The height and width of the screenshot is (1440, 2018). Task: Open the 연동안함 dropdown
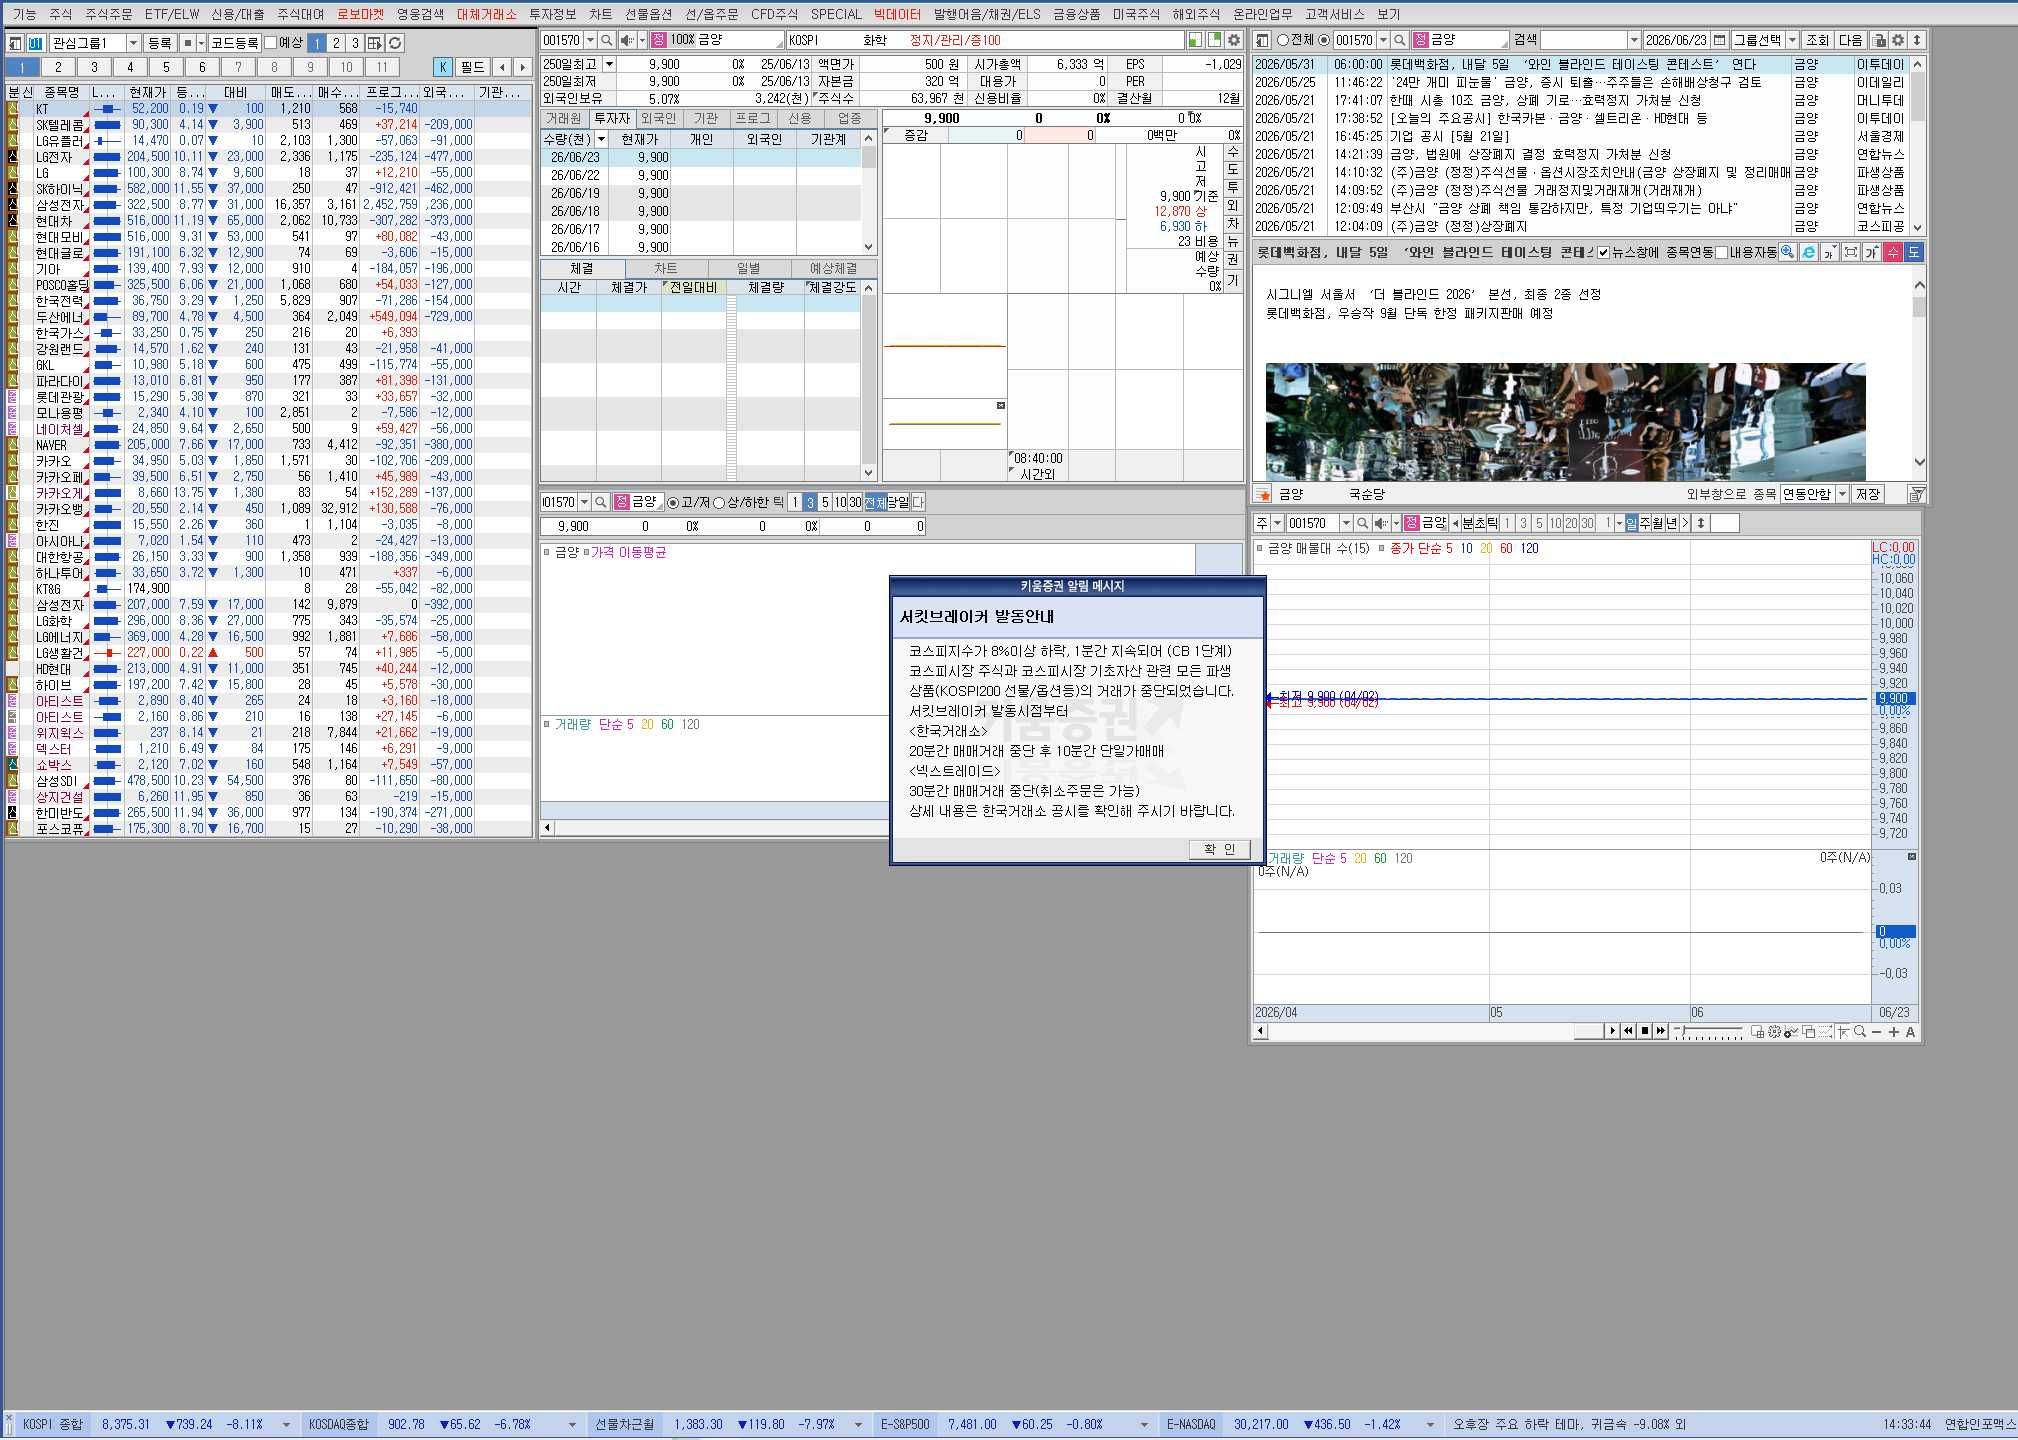(x=1842, y=494)
